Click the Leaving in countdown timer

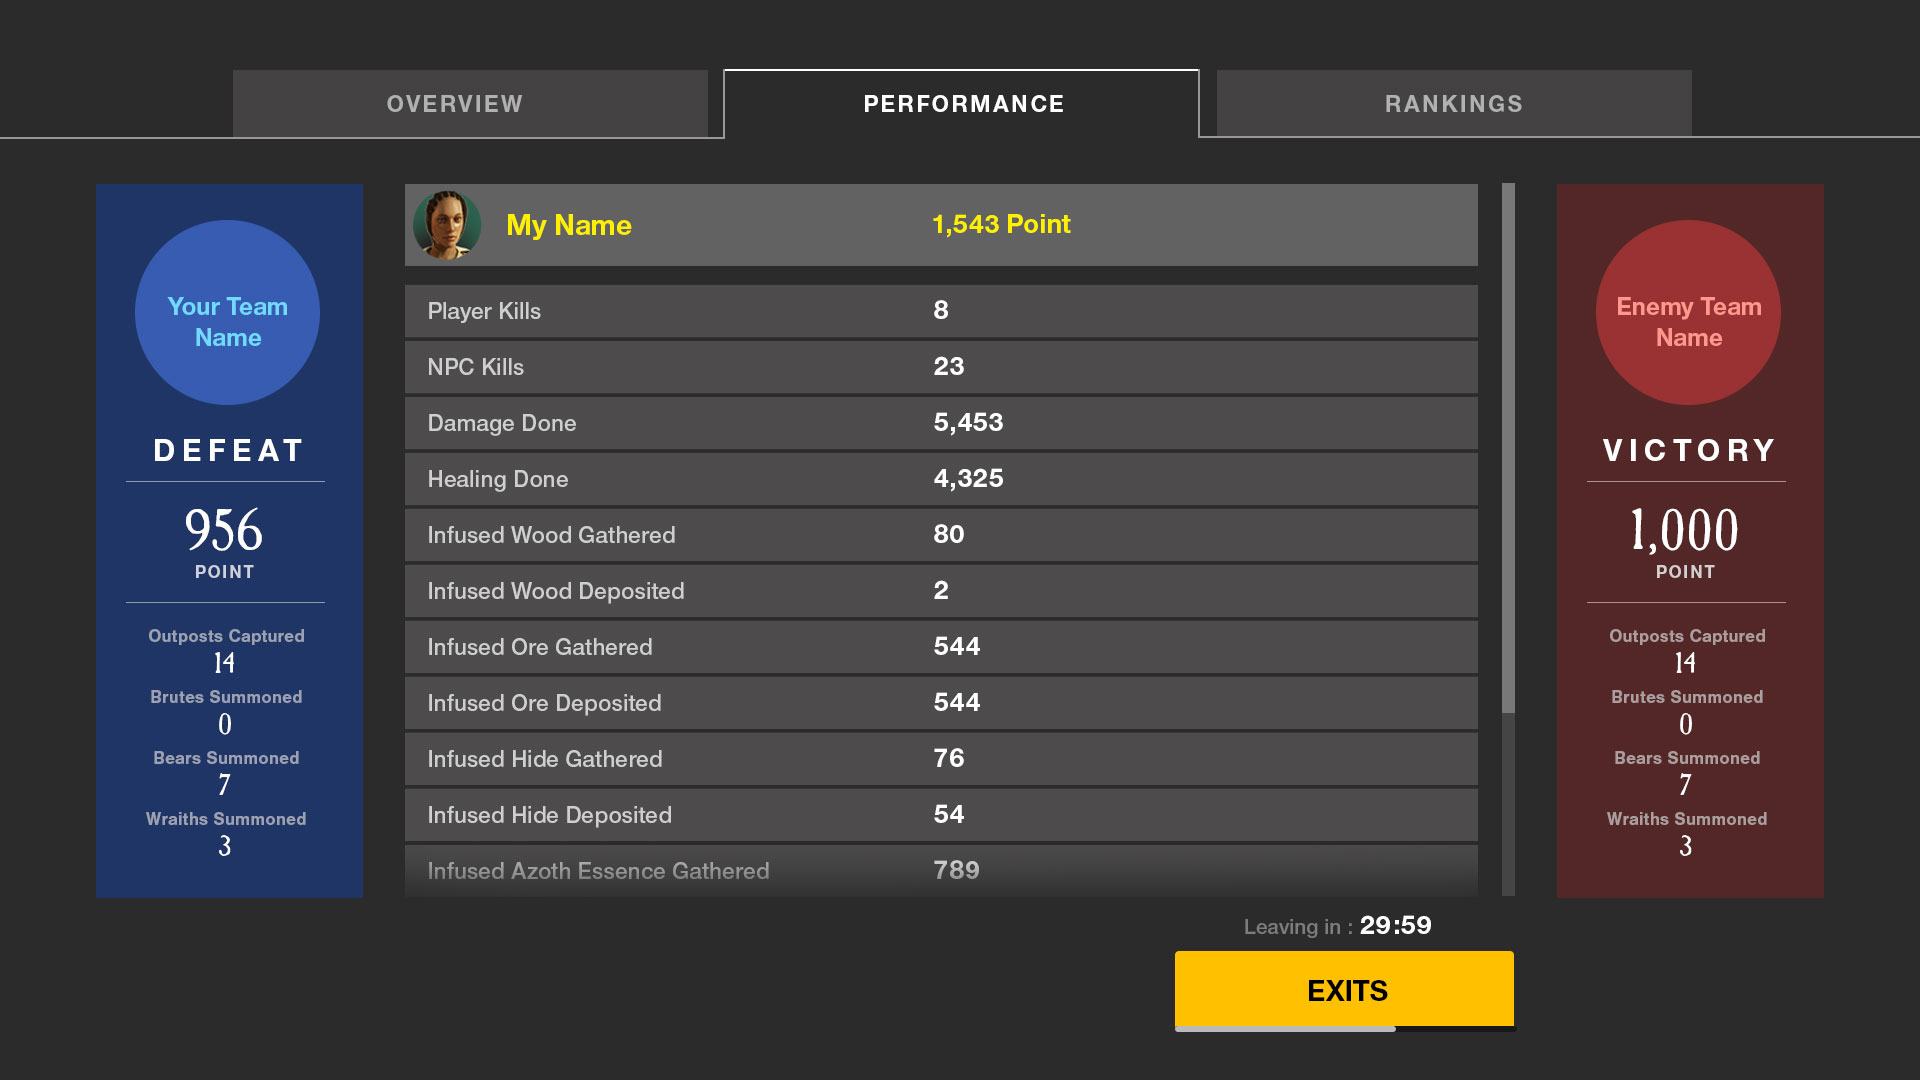click(x=1338, y=926)
